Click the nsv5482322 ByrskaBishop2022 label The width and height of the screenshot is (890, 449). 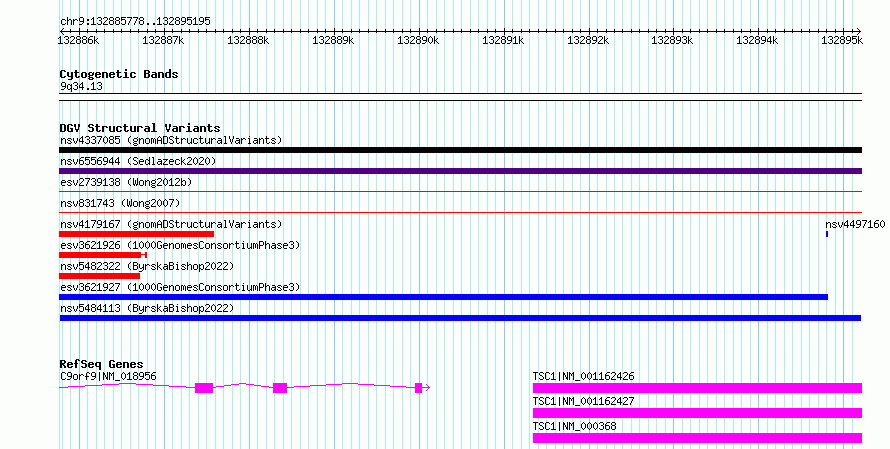[x=147, y=266]
